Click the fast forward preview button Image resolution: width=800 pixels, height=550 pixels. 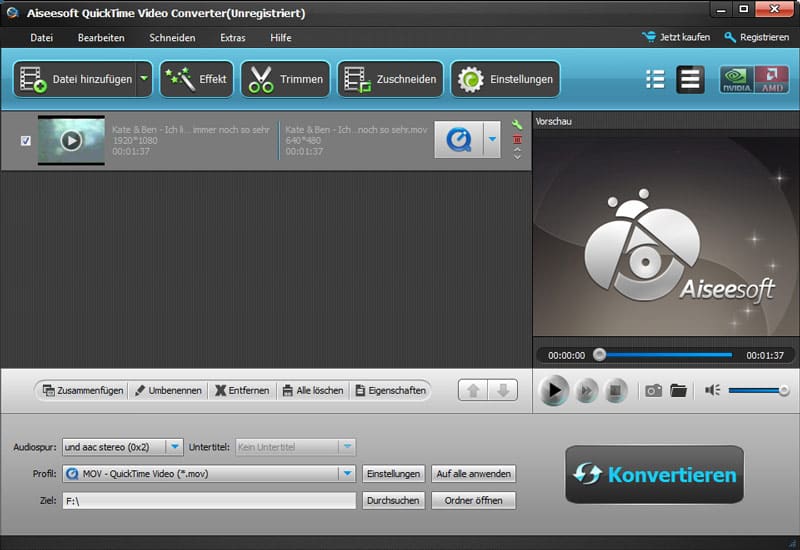point(586,391)
